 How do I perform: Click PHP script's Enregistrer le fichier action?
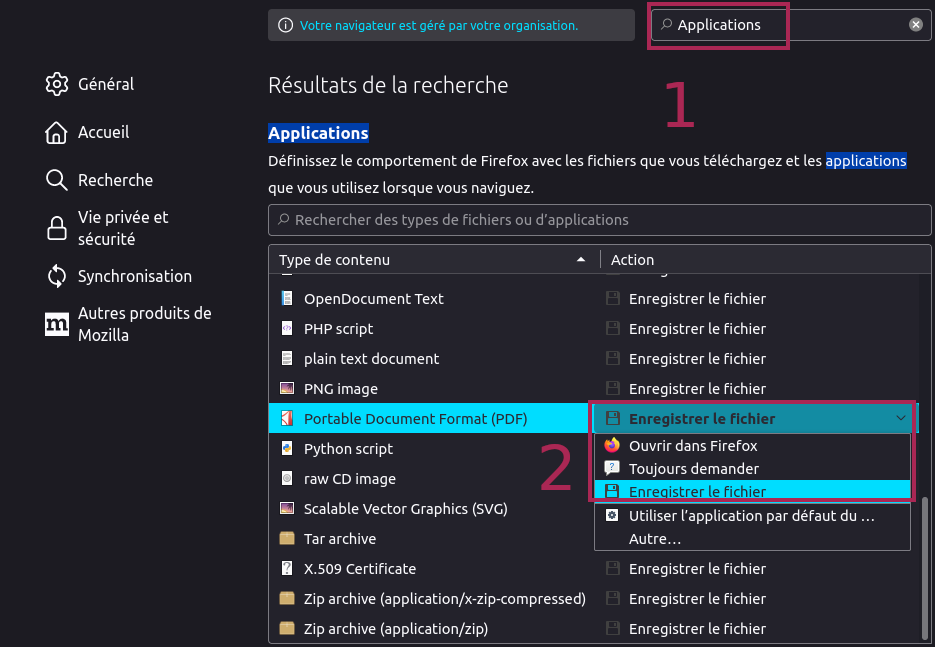coord(697,328)
